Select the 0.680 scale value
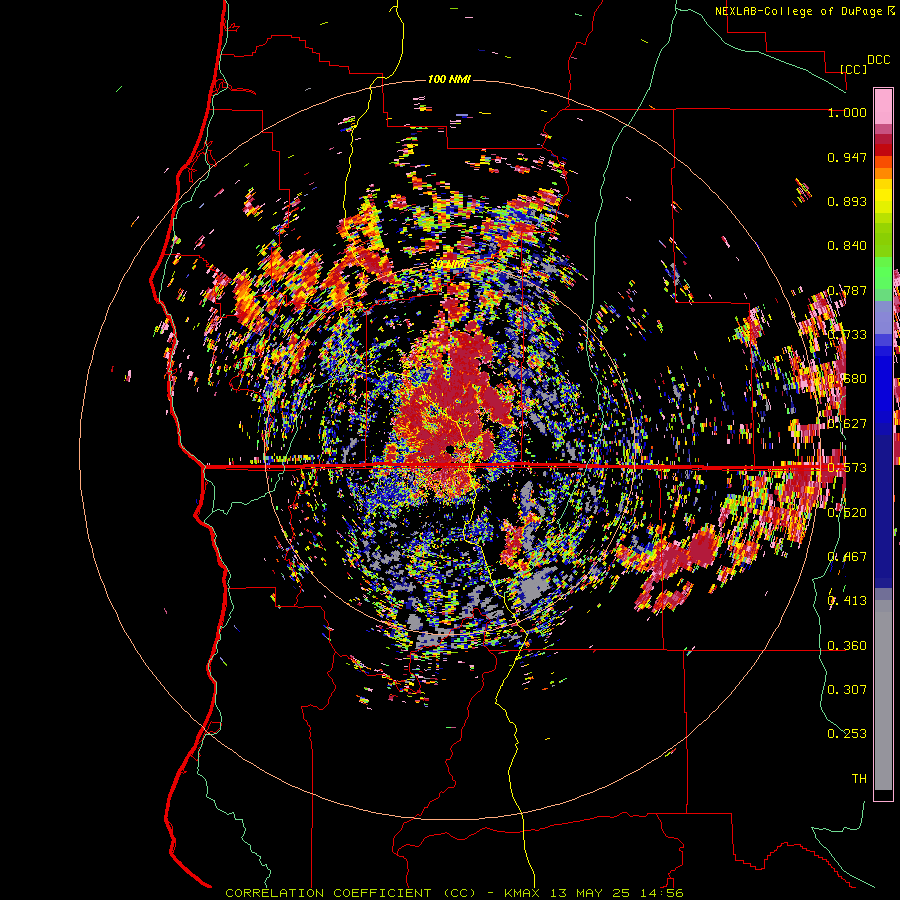The height and width of the screenshot is (900, 900). (x=847, y=379)
